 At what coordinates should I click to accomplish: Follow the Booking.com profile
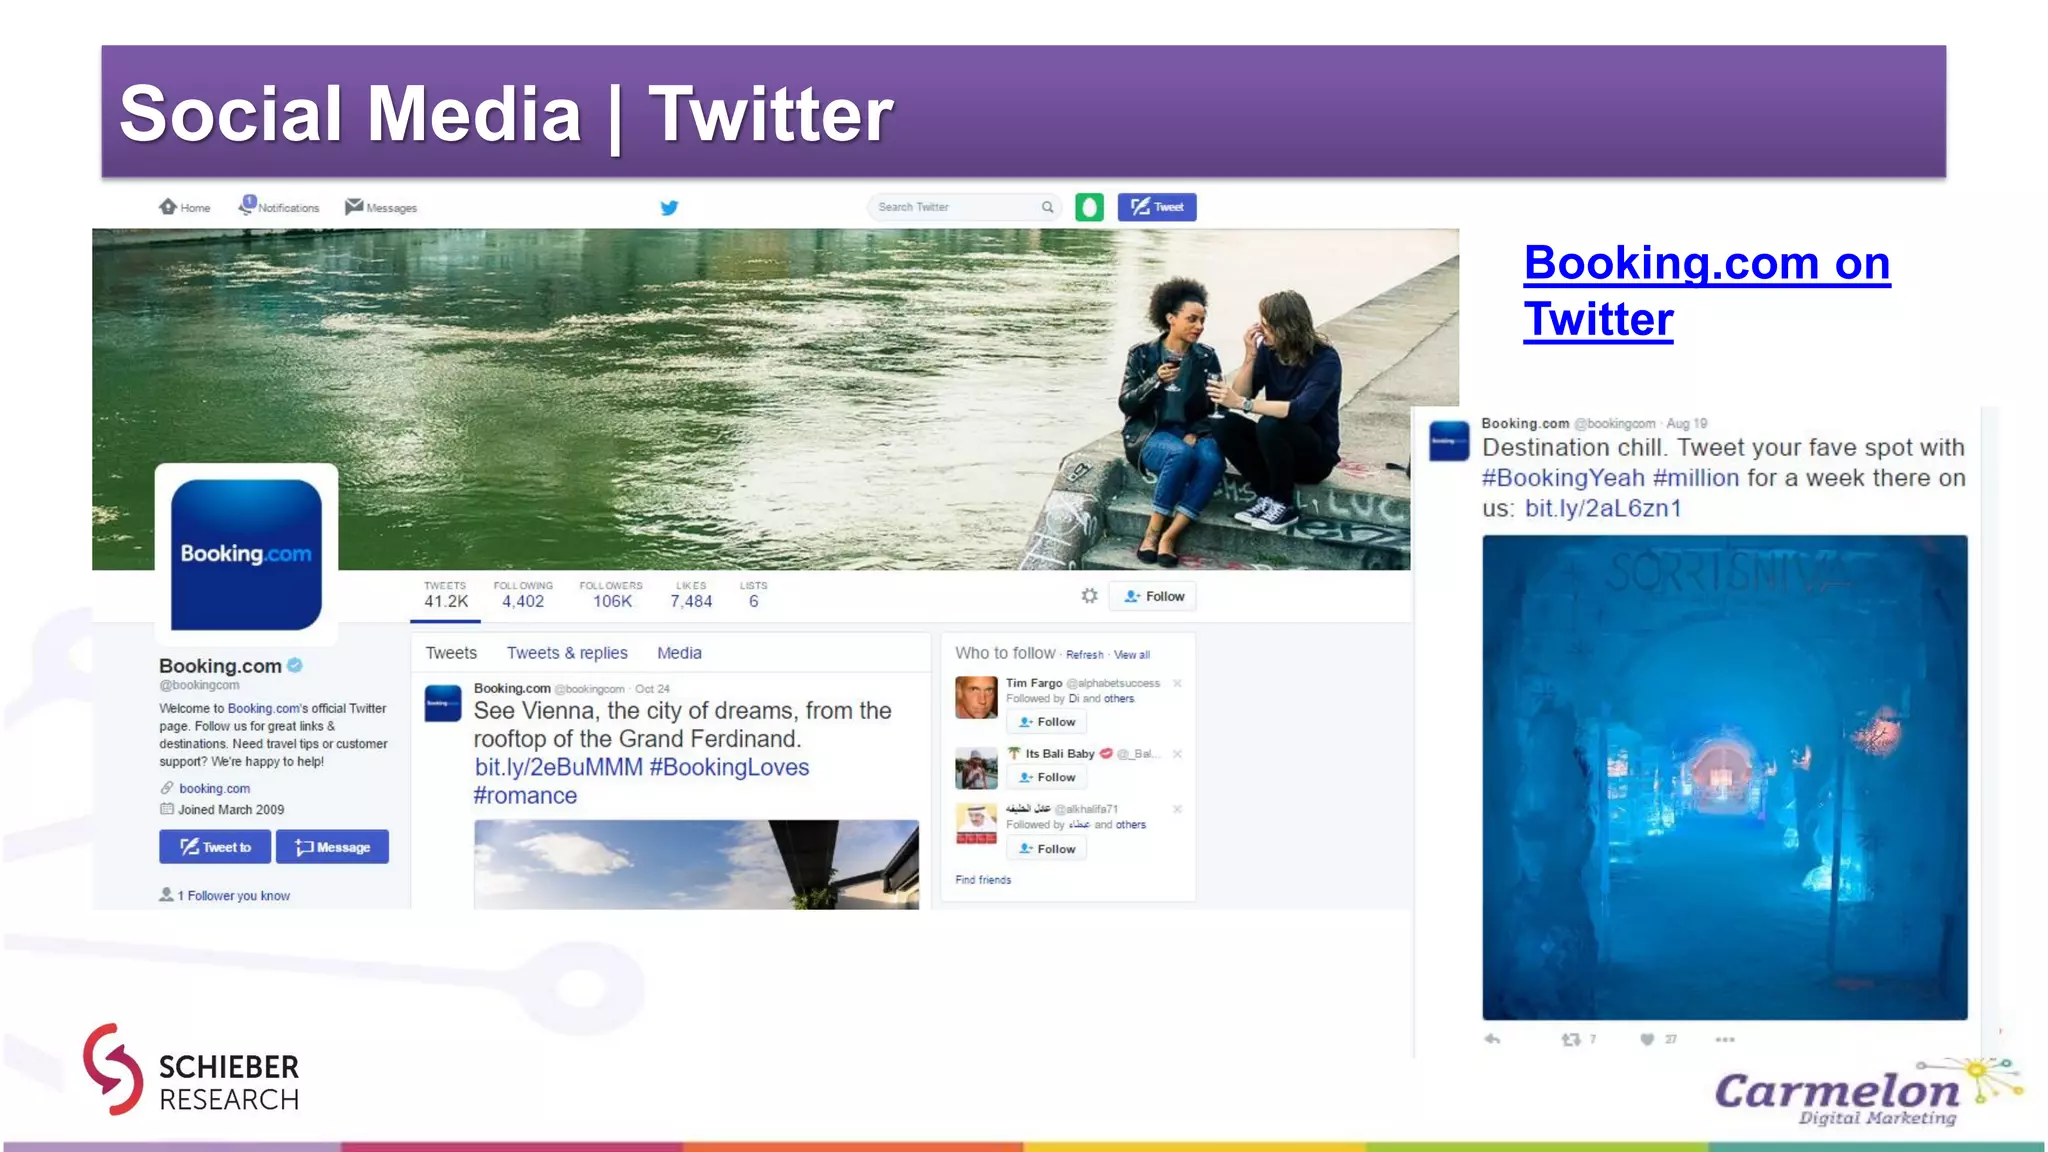[x=1153, y=596]
